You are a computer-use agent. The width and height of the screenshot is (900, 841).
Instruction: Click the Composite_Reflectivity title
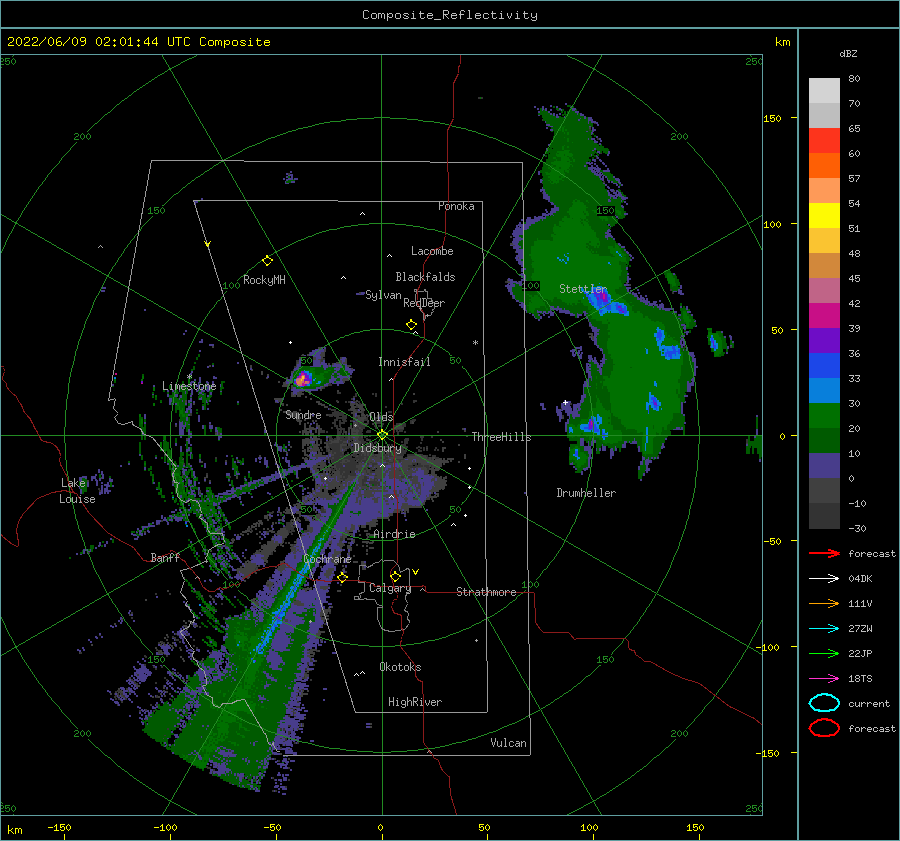pos(449,15)
